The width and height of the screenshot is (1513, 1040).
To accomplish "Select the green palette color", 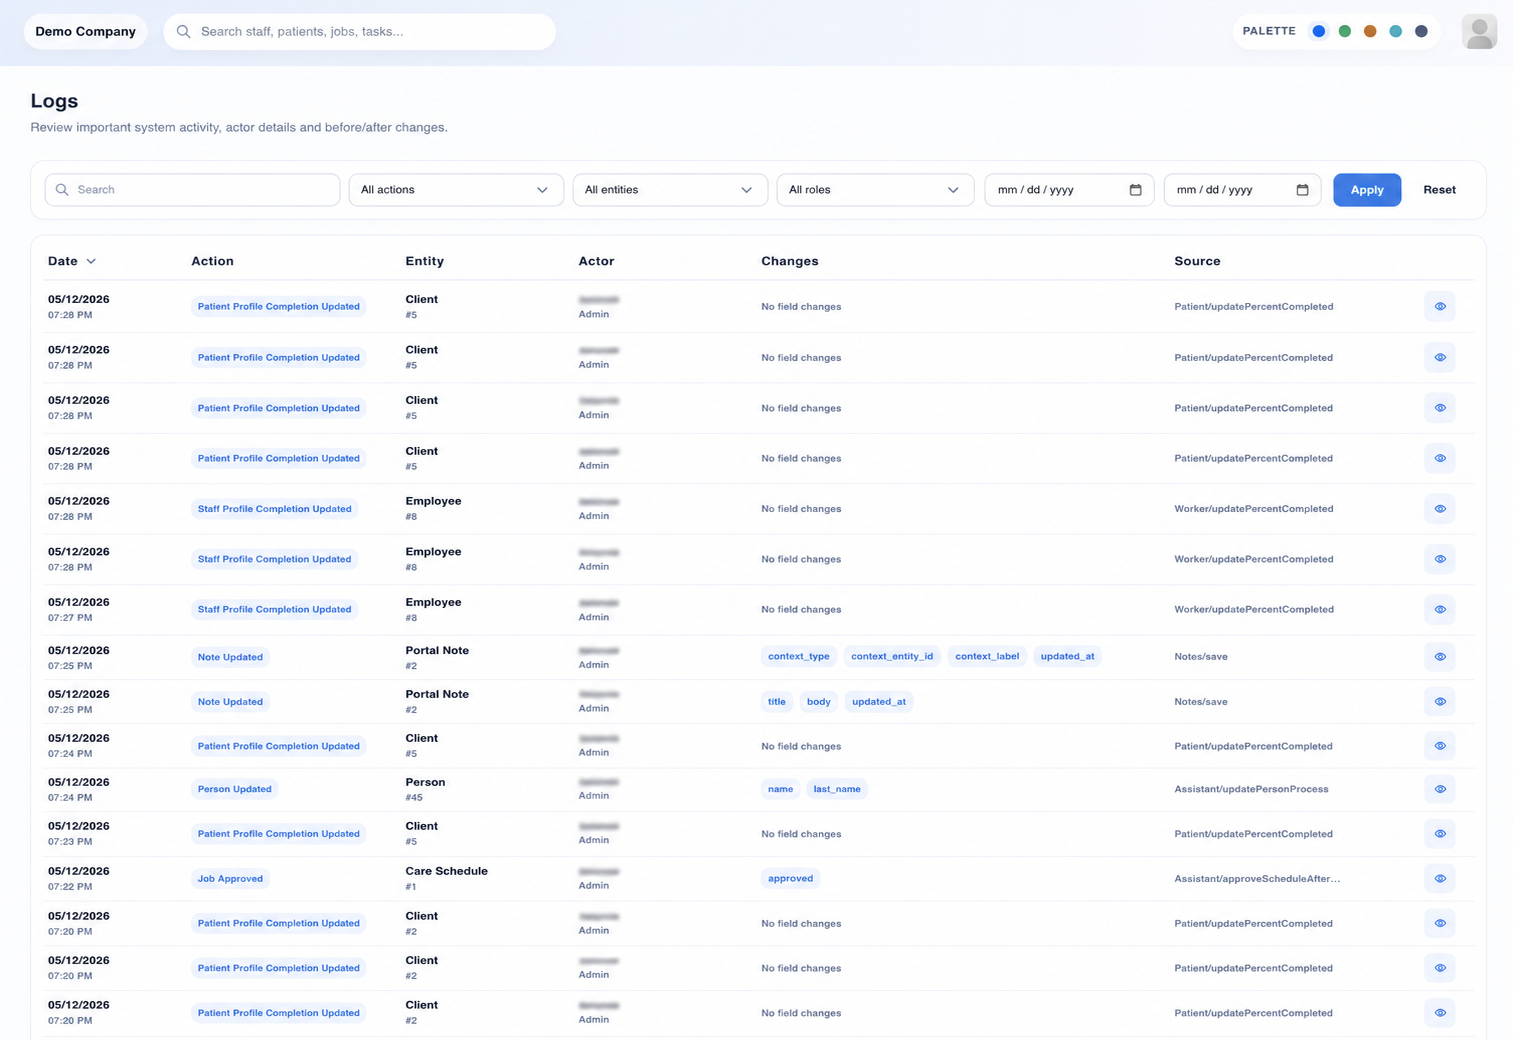I will [1345, 31].
